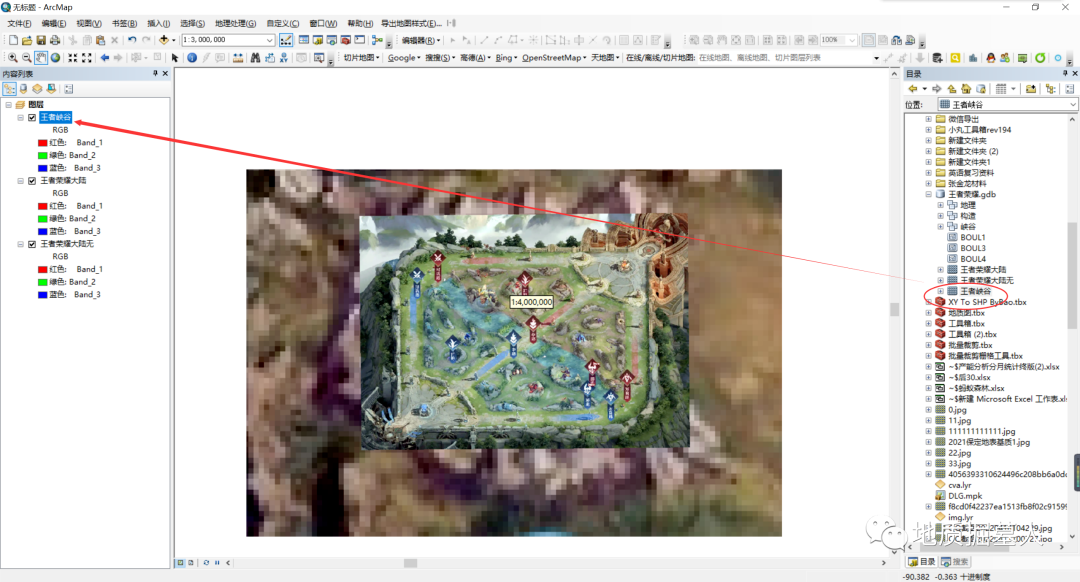Viewport: 1080px width, 582px height.
Task: Open the layout zoom 100% dropdown
Action: (852, 41)
